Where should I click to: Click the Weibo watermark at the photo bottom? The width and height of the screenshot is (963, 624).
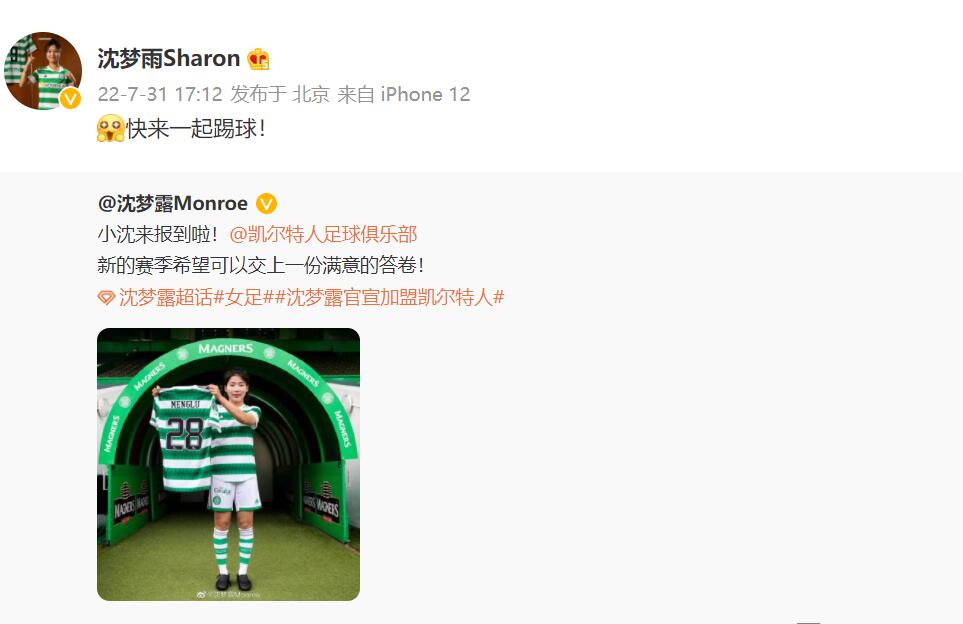[228, 595]
